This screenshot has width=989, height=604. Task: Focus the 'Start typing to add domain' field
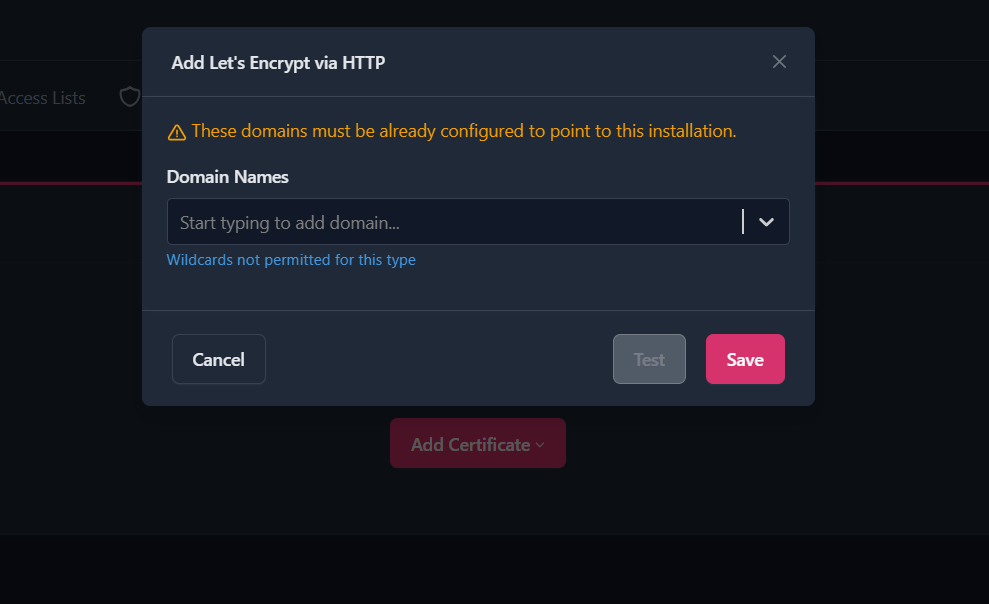tap(450, 222)
